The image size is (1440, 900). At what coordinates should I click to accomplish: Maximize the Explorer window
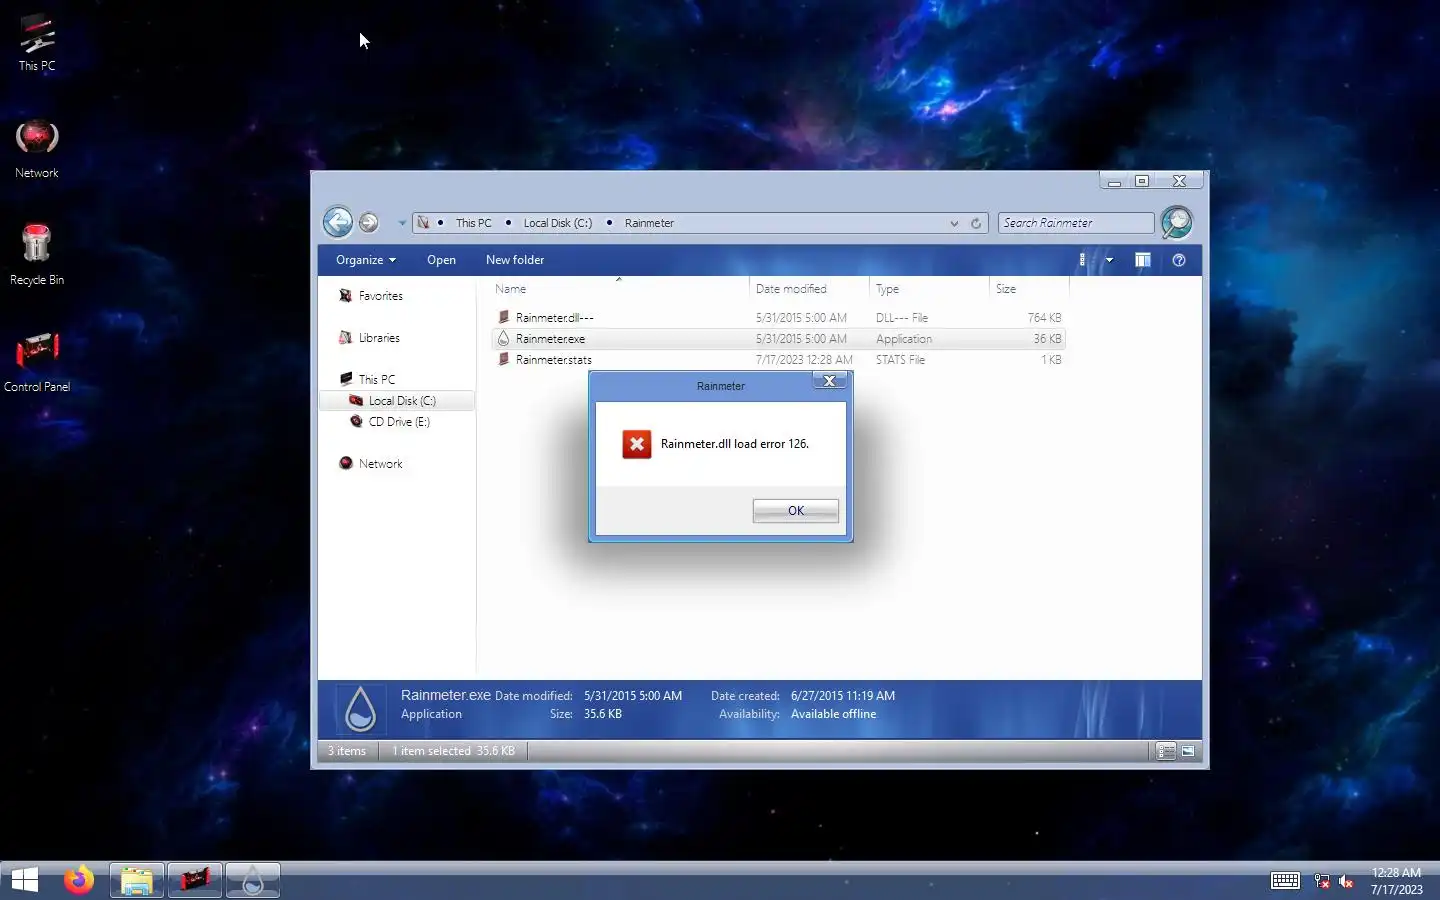[1142, 181]
